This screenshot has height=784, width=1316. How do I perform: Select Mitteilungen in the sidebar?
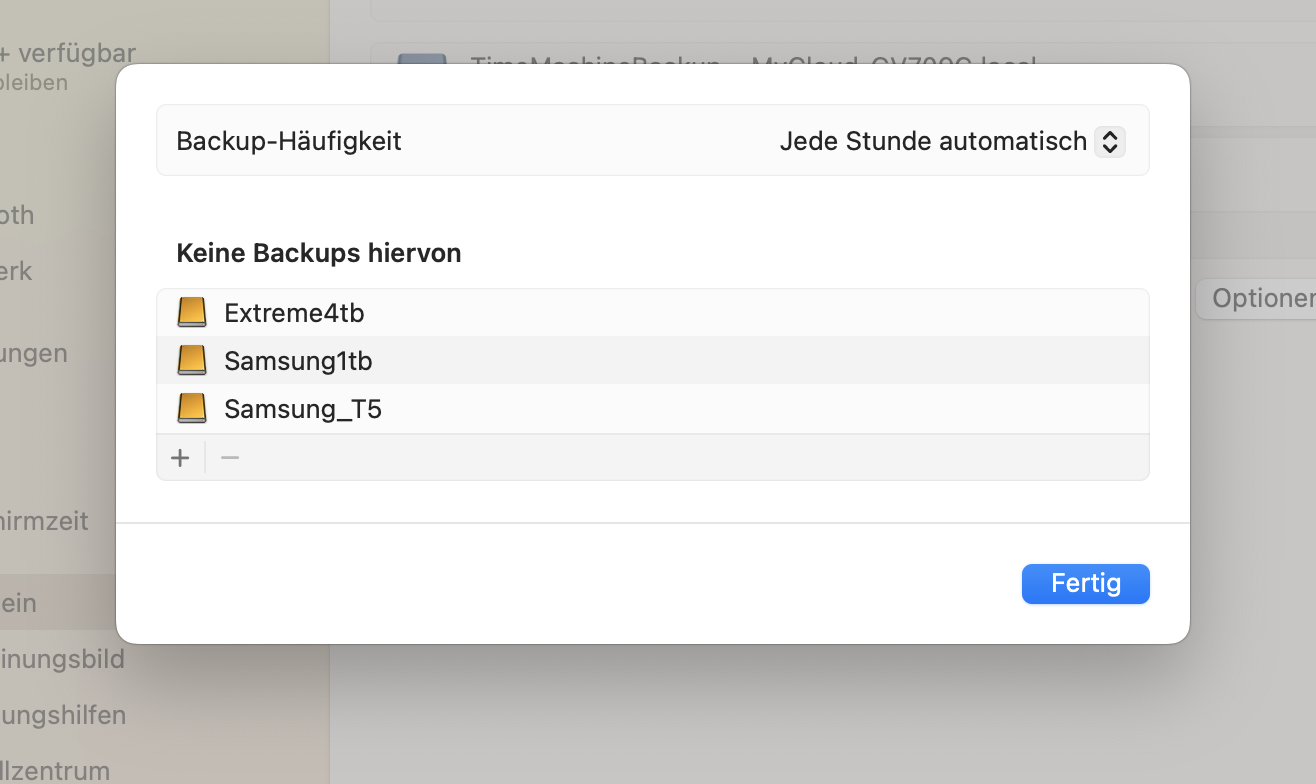click(34, 353)
